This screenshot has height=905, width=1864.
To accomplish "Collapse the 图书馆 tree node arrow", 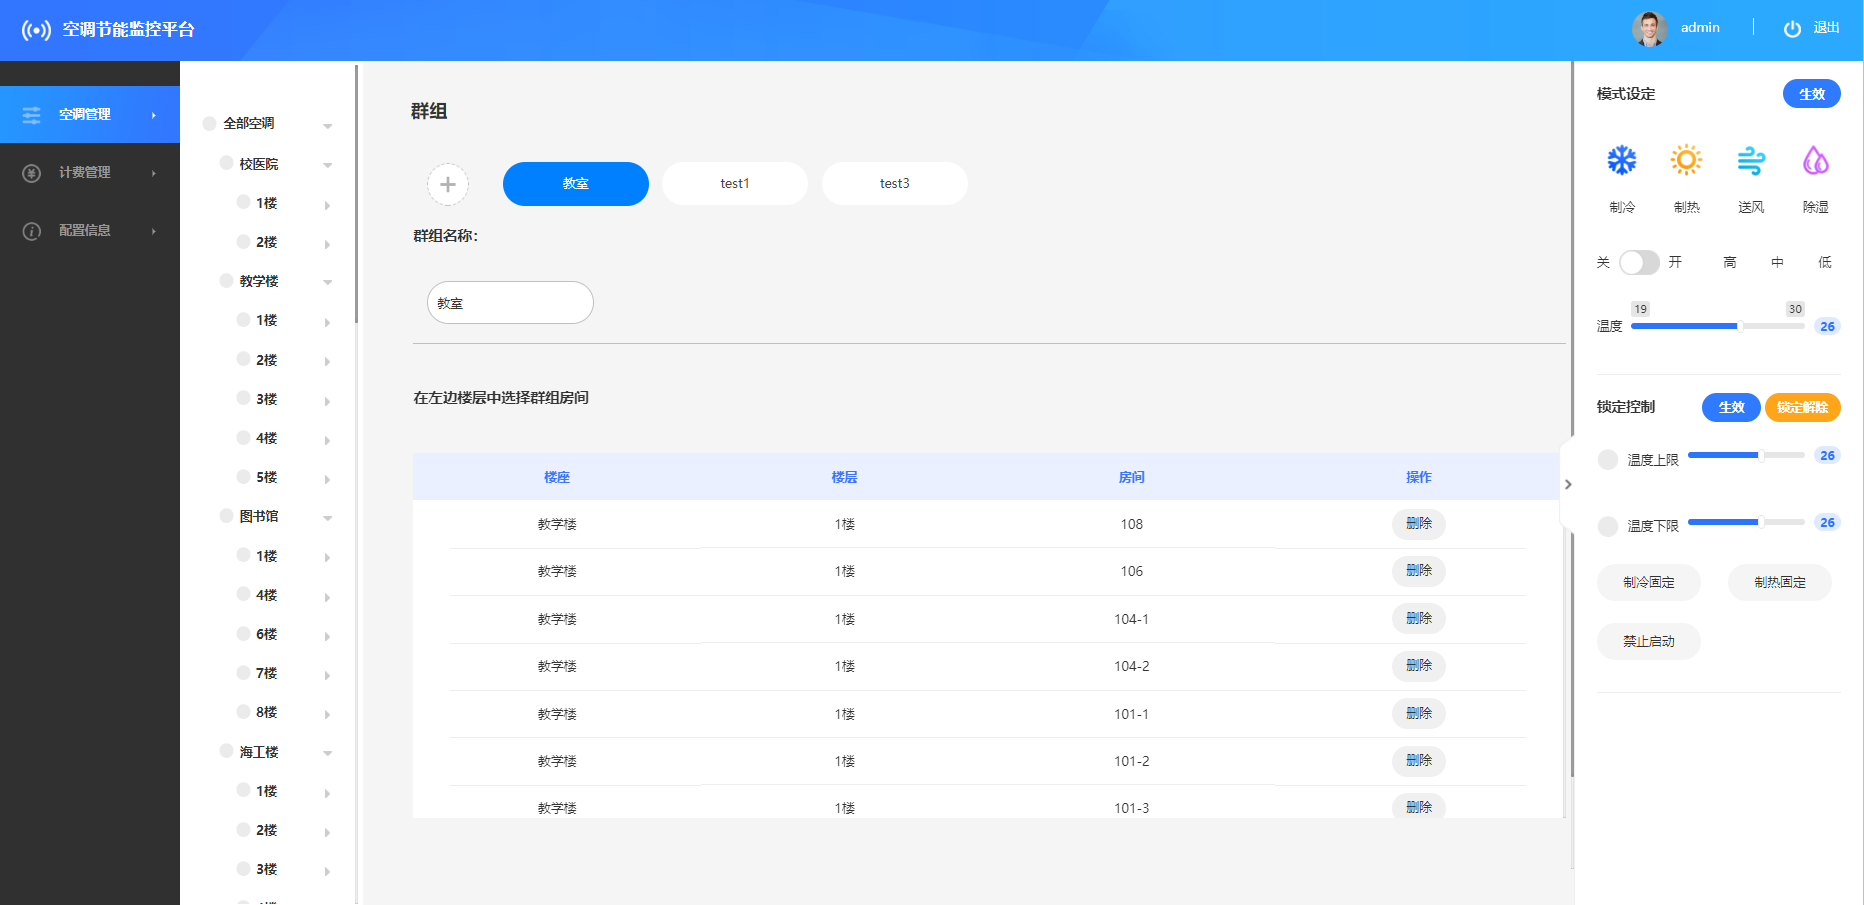I will pos(327,518).
